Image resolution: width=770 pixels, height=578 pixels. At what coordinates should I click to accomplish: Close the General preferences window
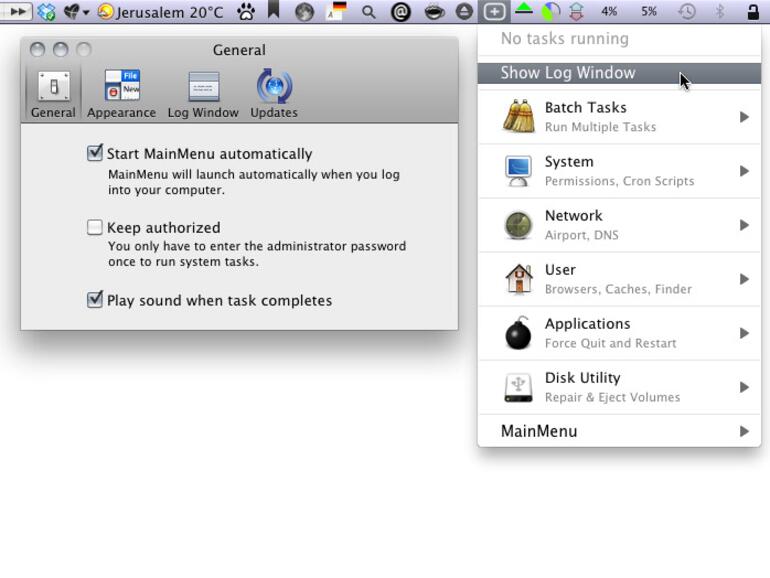coord(37,50)
